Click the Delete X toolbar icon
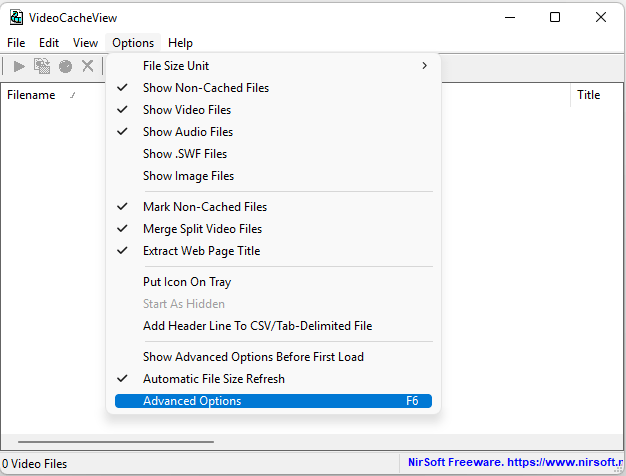 87,66
